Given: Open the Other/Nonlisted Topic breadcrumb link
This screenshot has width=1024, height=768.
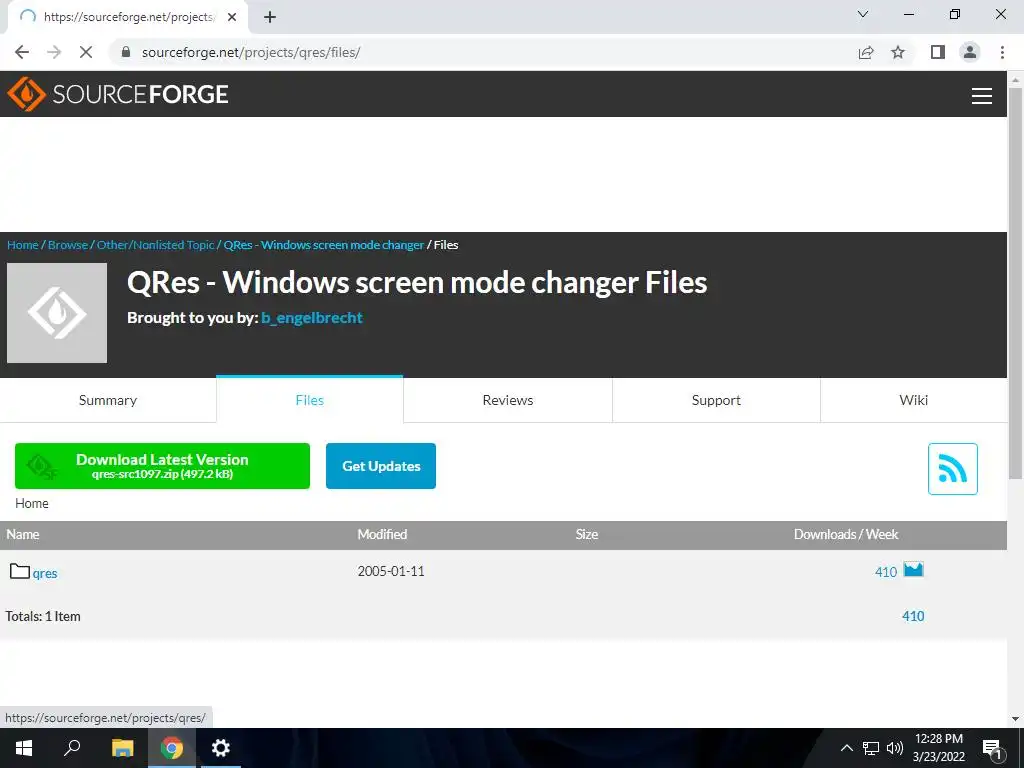Looking at the screenshot, I should pos(155,245).
